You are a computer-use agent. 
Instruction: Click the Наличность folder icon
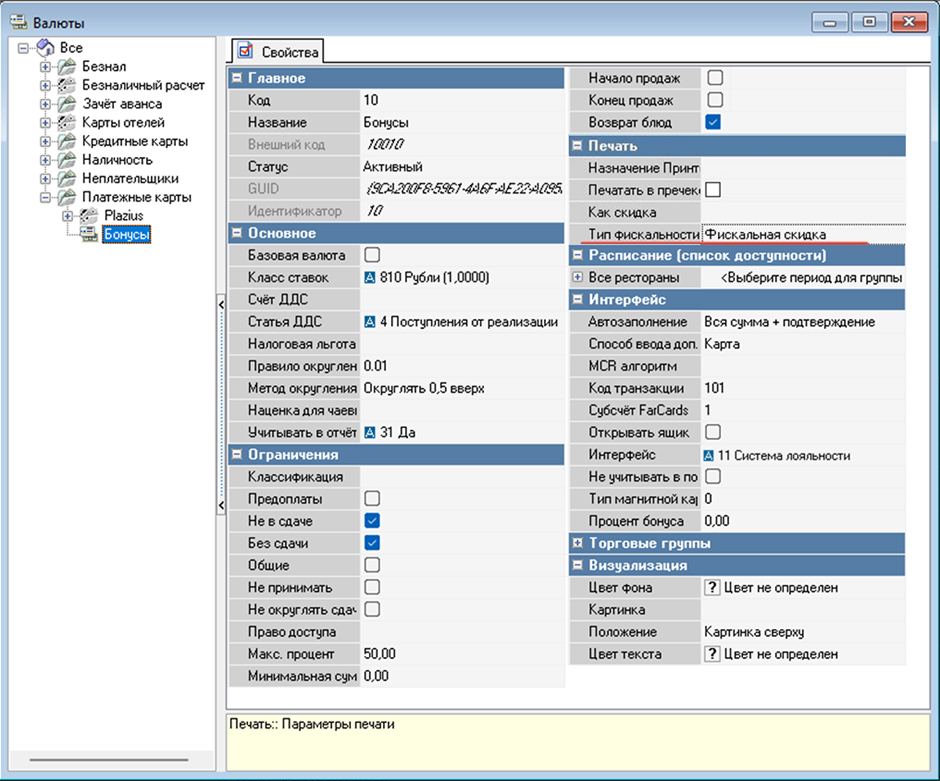pos(66,160)
